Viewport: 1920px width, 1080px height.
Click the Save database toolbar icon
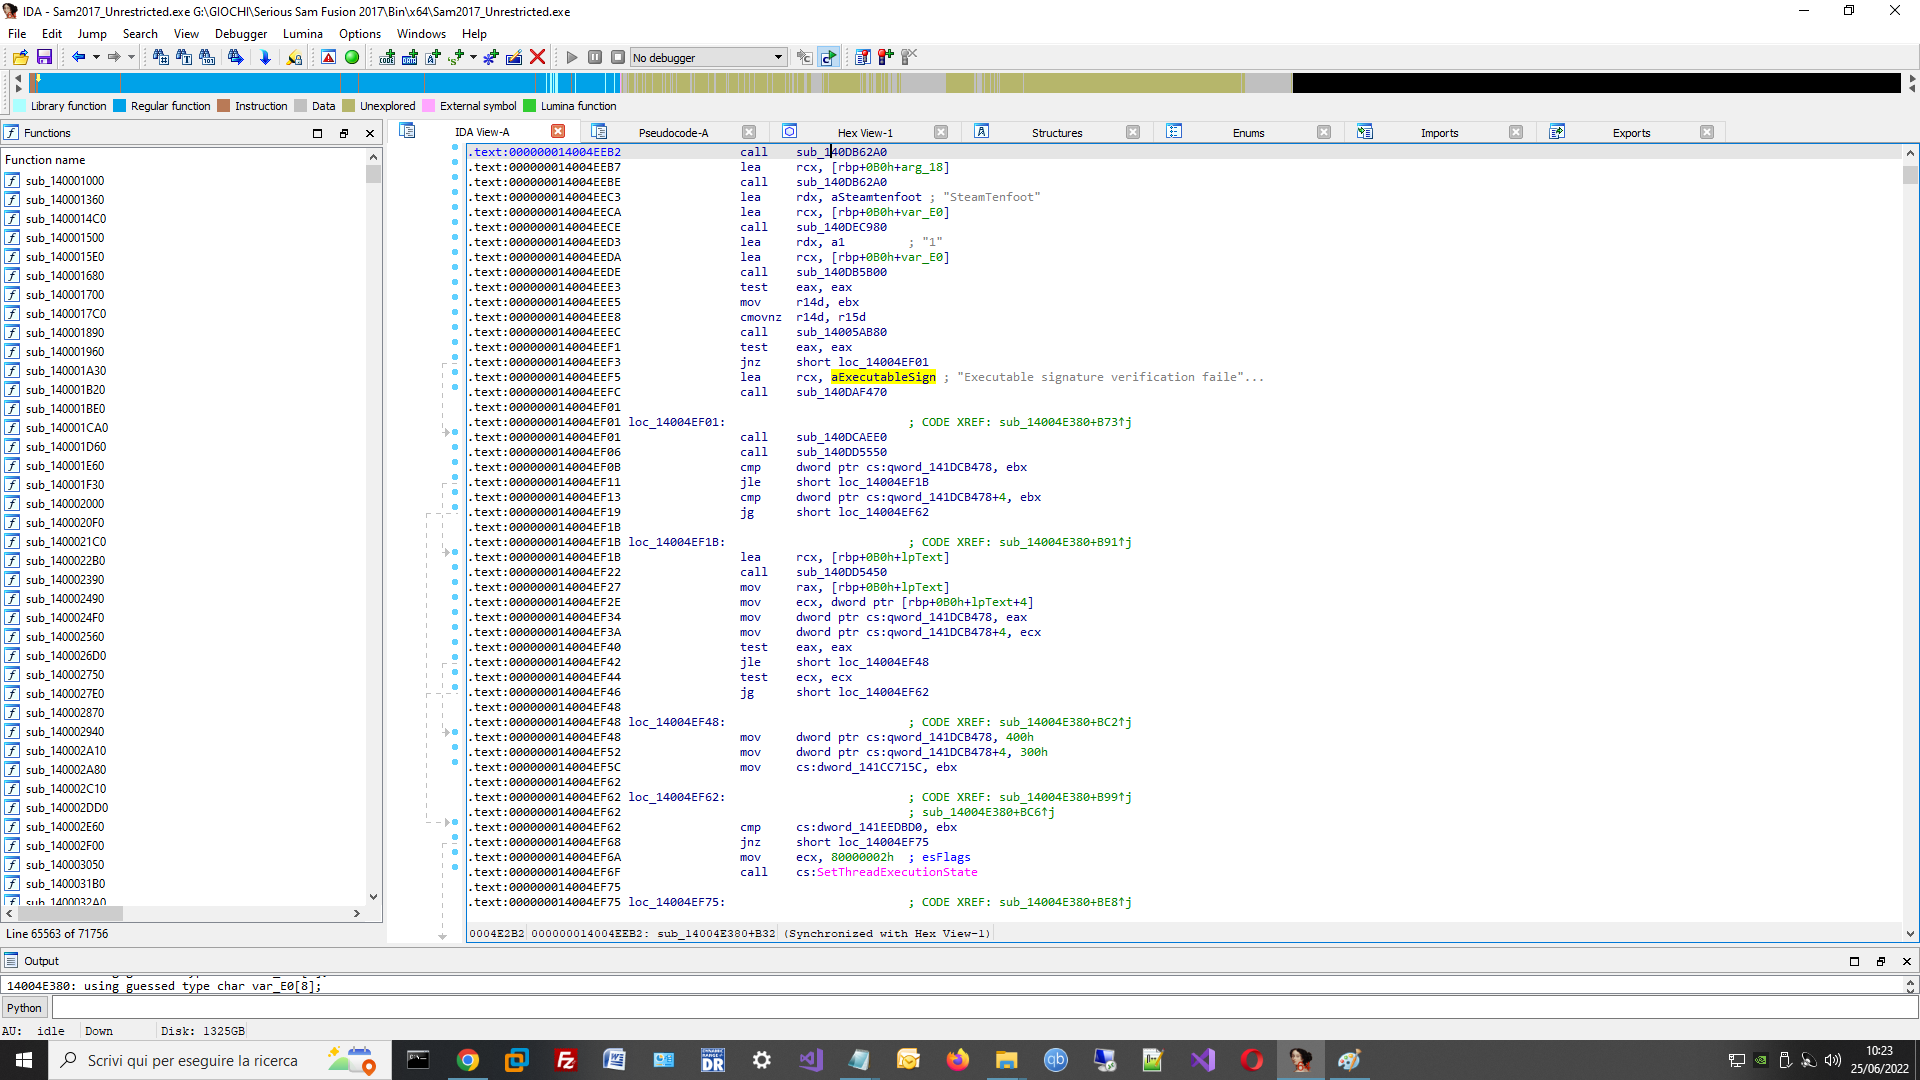point(44,57)
